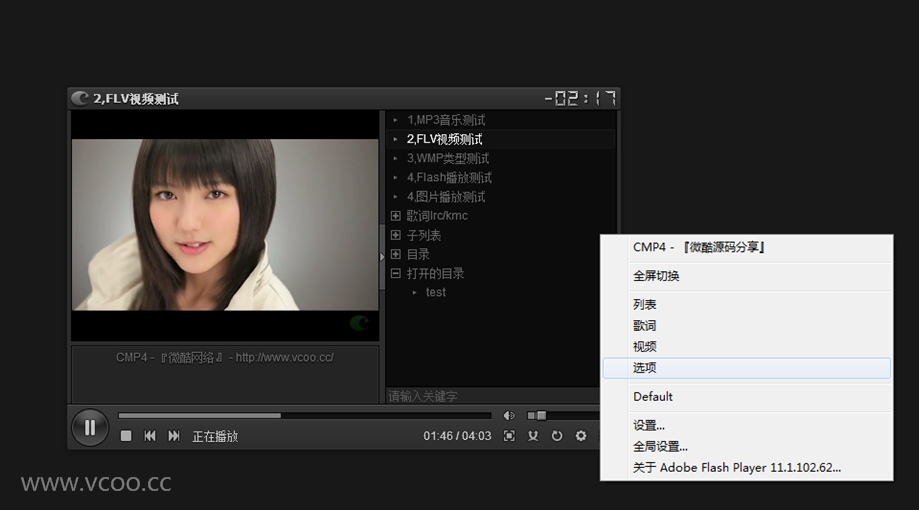The image size is (919, 510).
Task: Expand the 歌词lrc/kmc folder
Action: pos(396,216)
